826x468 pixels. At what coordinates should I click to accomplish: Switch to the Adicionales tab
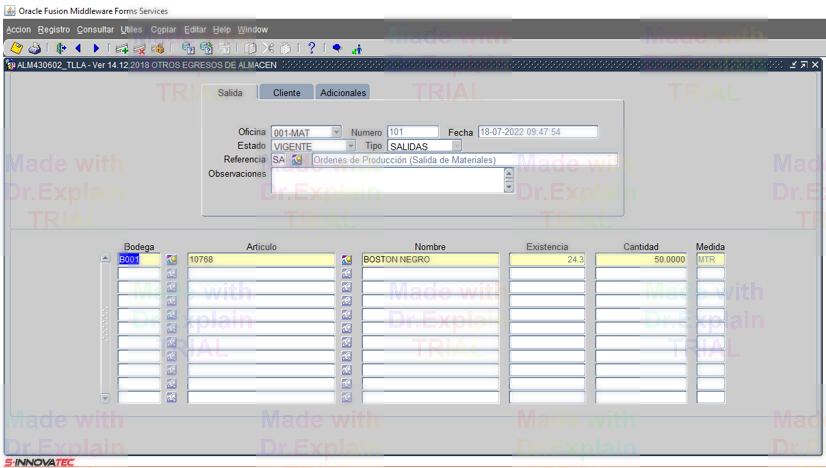pyautogui.click(x=343, y=92)
